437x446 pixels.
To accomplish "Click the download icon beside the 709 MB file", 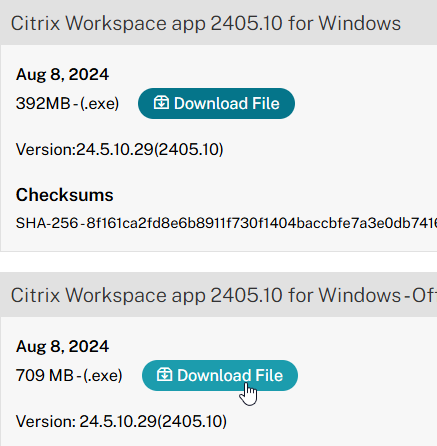I will click(164, 375).
